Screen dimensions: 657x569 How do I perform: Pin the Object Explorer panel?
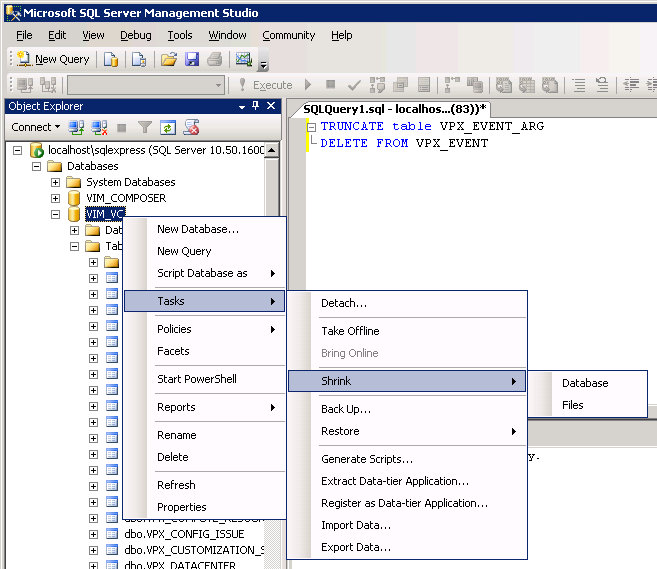[x=255, y=106]
